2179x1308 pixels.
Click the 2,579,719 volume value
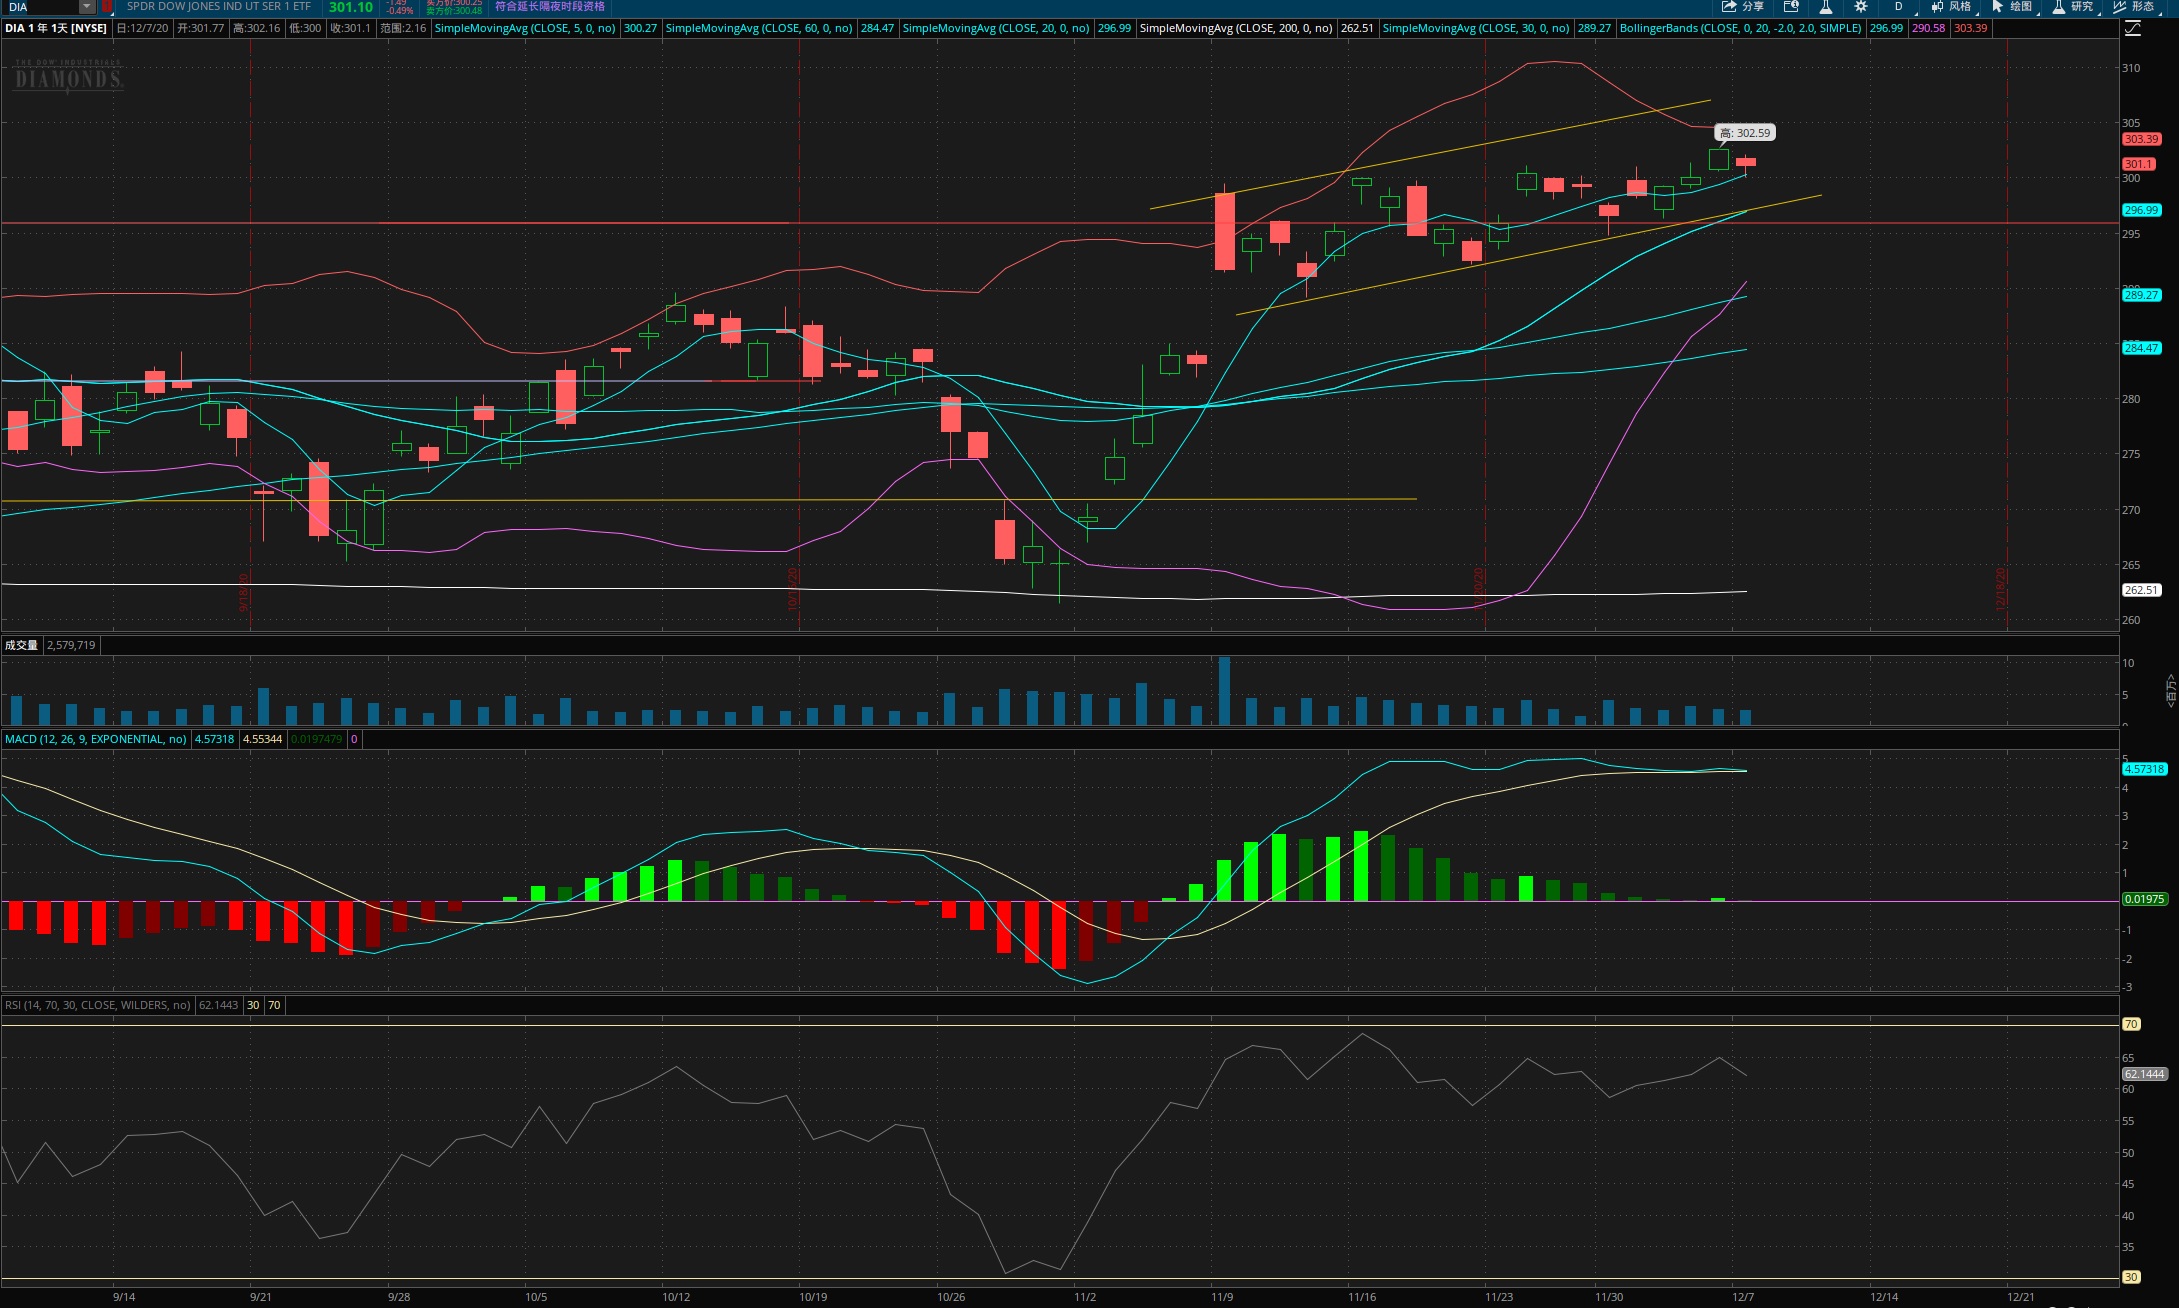tap(71, 645)
